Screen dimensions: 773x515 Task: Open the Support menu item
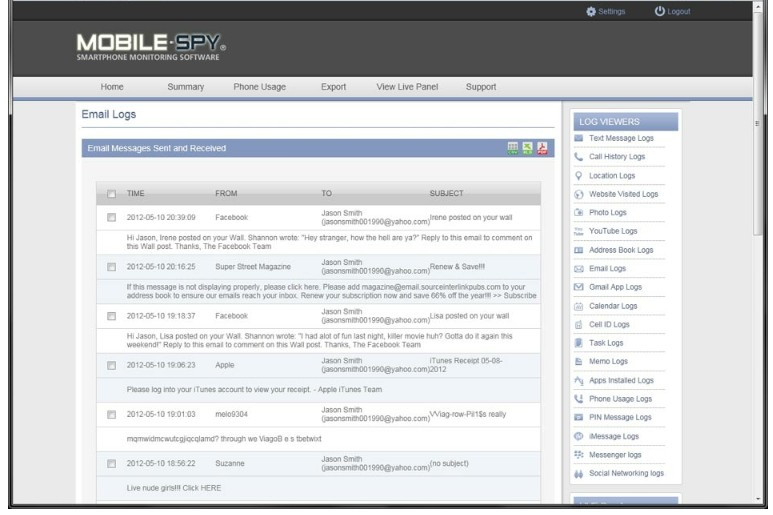(x=481, y=87)
